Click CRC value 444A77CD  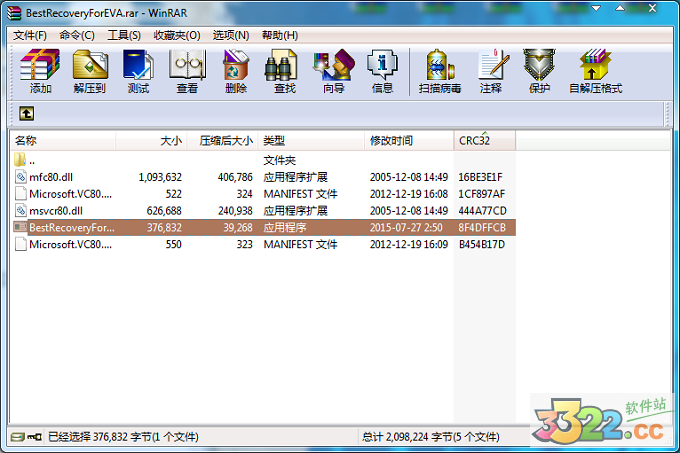482,211
